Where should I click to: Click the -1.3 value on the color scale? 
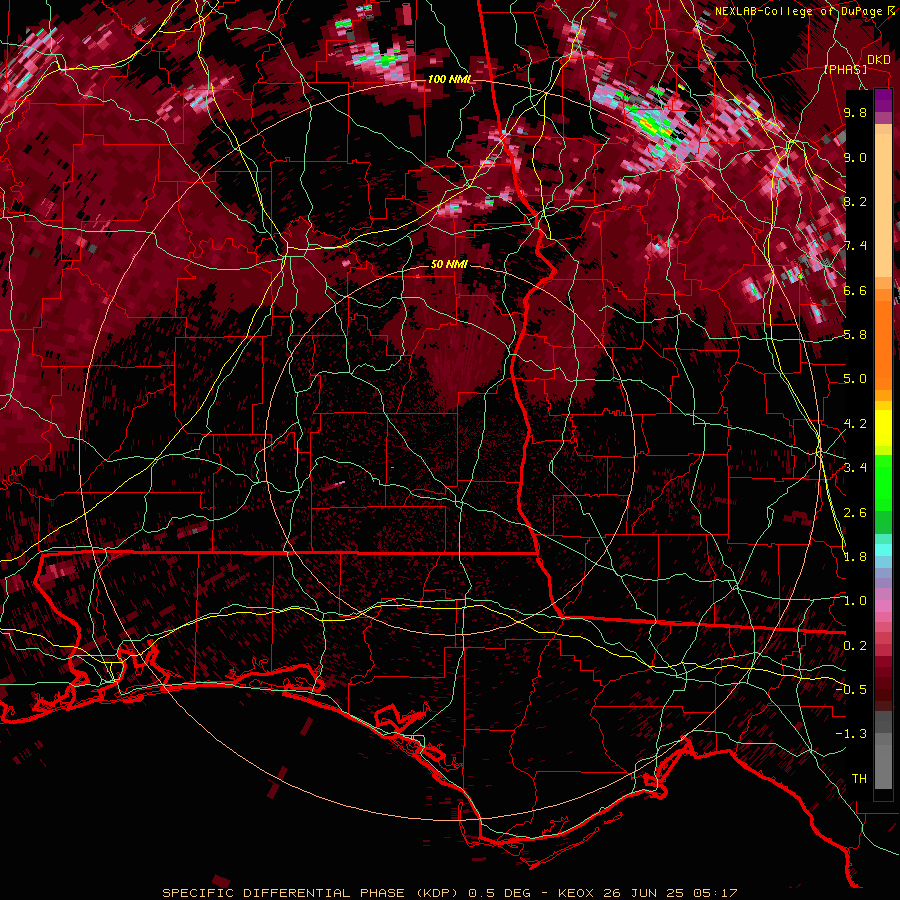pyautogui.click(x=851, y=734)
